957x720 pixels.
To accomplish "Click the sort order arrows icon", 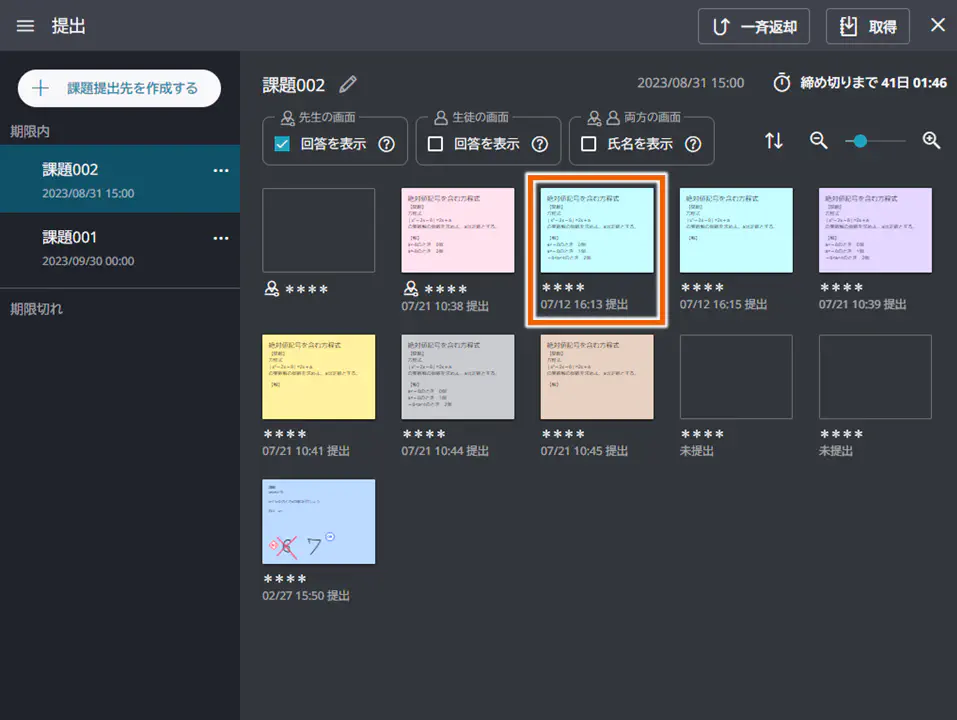I will pyautogui.click(x=774, y=141).
